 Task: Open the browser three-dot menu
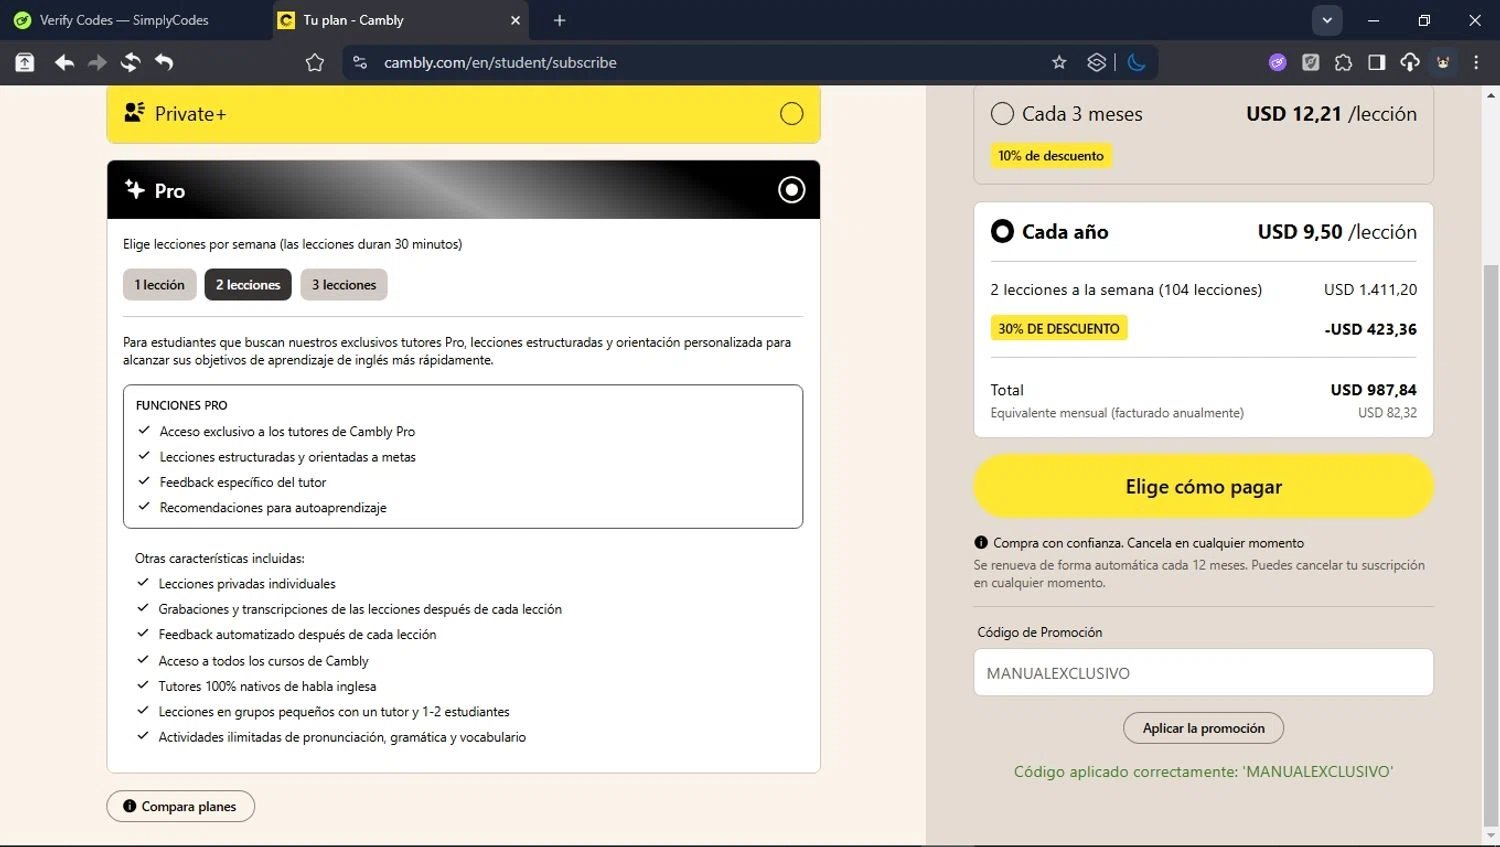[1476, 63]
